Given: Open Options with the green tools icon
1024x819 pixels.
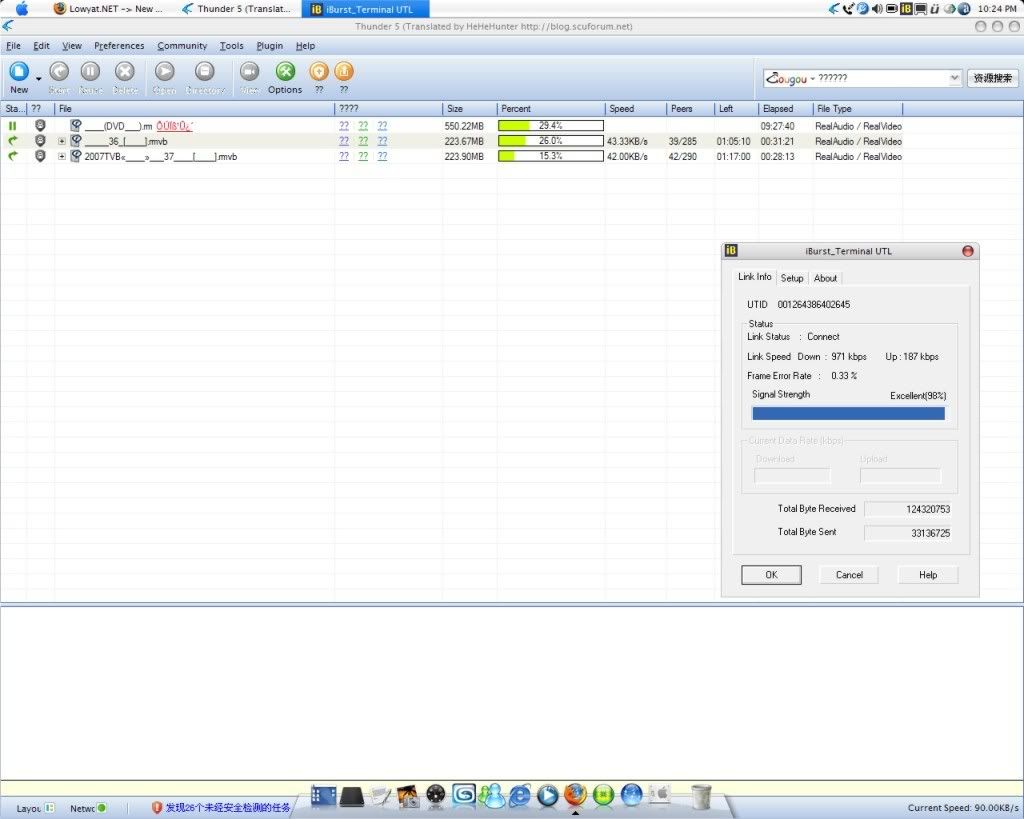Looking at the screenshot, I should click(285, 72).
